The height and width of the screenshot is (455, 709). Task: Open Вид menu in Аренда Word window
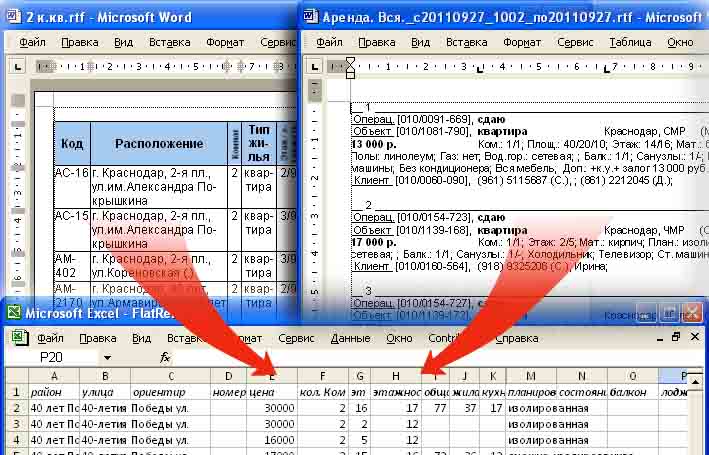[x=420, y=43]
